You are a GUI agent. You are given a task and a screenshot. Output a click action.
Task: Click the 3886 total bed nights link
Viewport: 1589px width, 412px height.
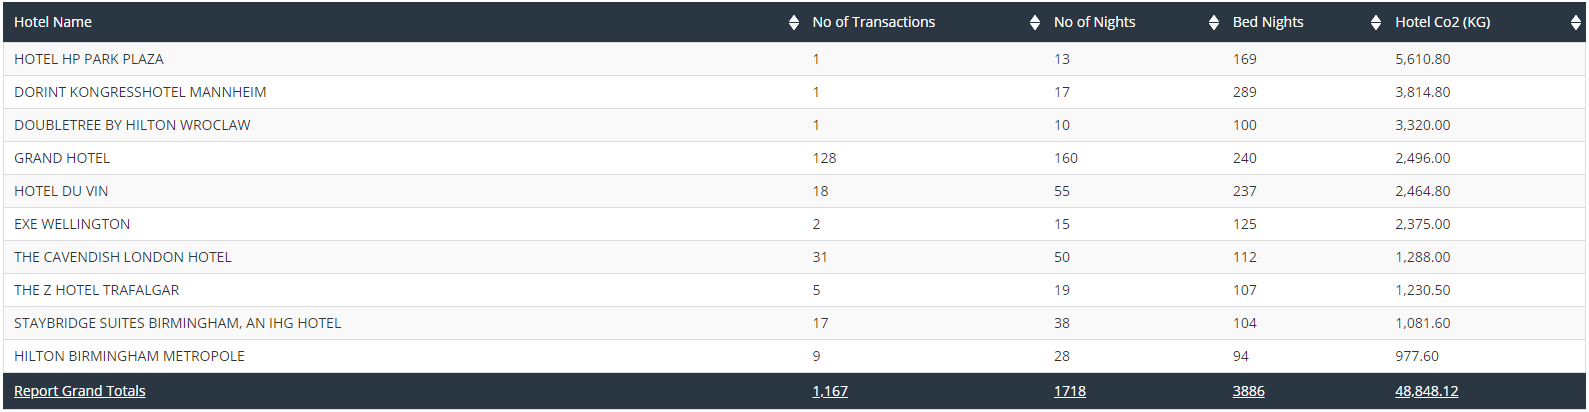1249,391
